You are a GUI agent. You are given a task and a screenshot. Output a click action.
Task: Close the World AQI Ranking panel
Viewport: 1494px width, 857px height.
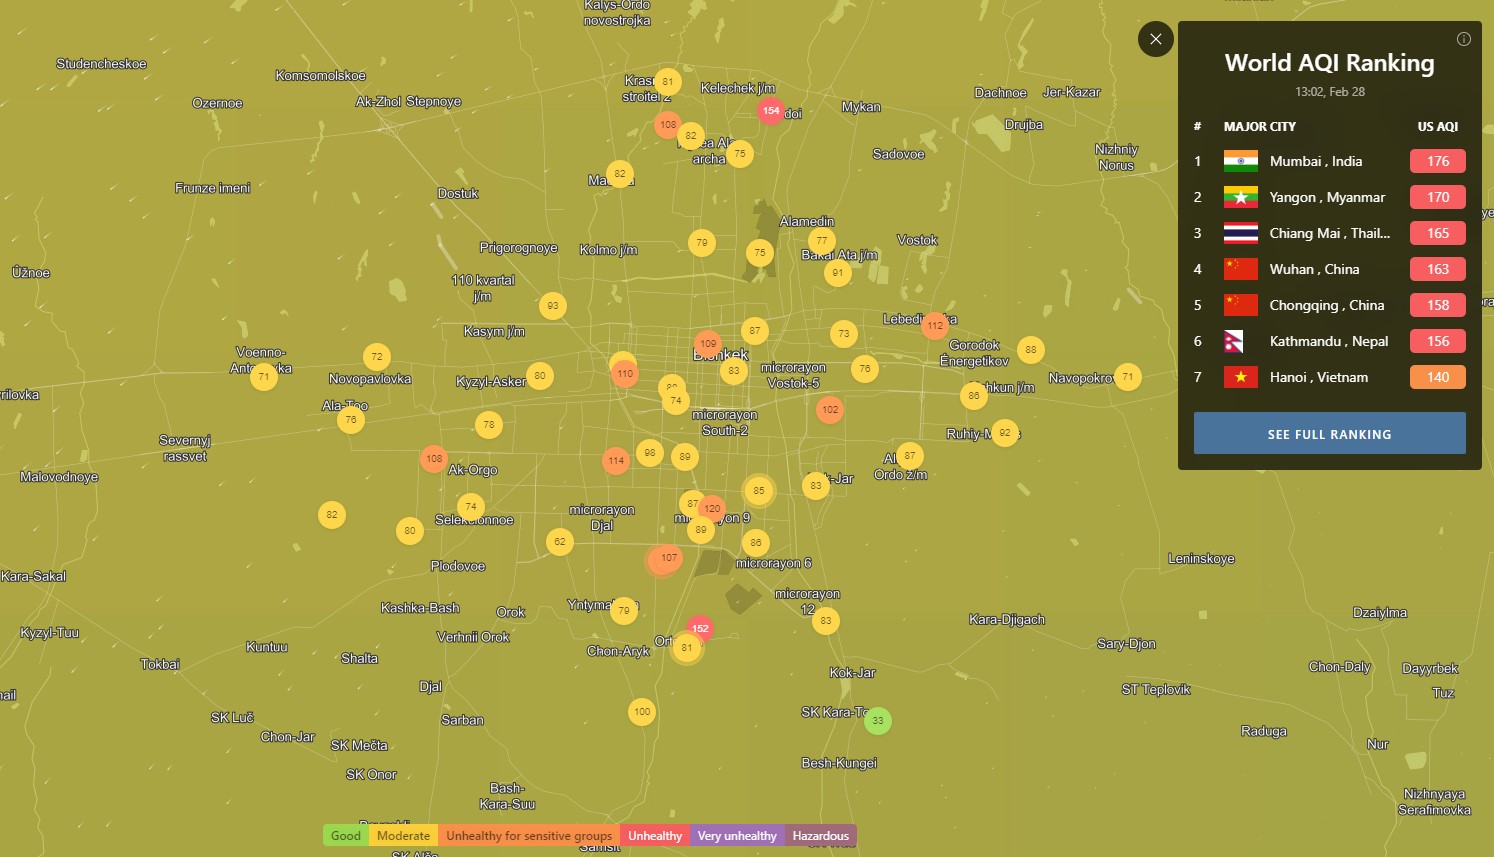(x=1155, y=39)
